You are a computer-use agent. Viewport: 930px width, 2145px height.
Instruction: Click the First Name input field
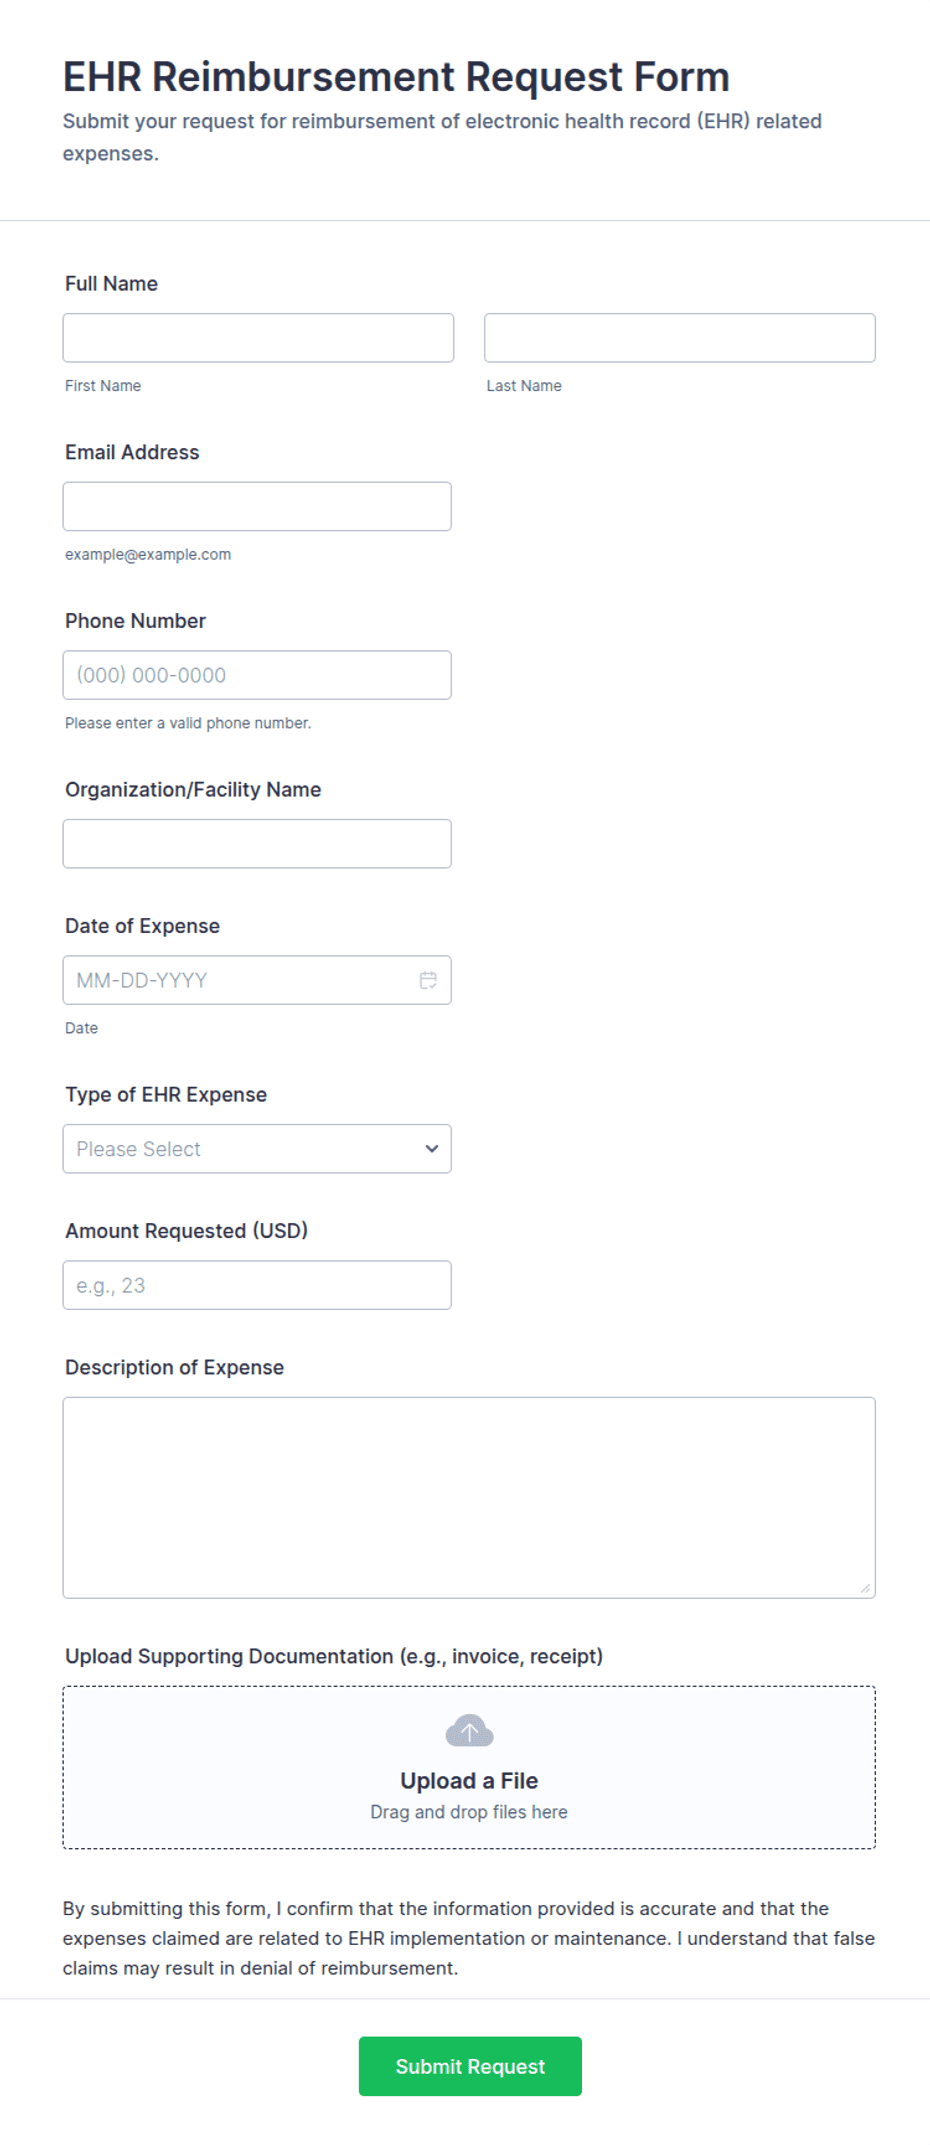pyautogui.click(x=258, y=338)
